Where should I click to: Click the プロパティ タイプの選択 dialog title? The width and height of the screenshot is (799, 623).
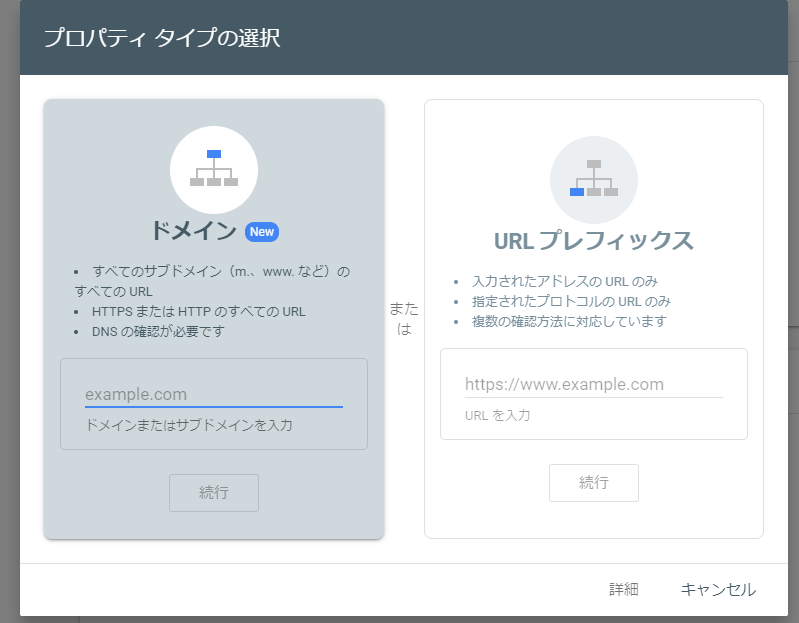tap(161, 39)
